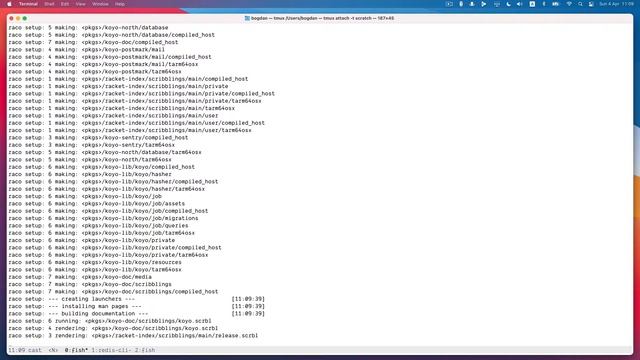Open the View menu
The width and height of the screenshot is (640, 360).
[80, 4]
